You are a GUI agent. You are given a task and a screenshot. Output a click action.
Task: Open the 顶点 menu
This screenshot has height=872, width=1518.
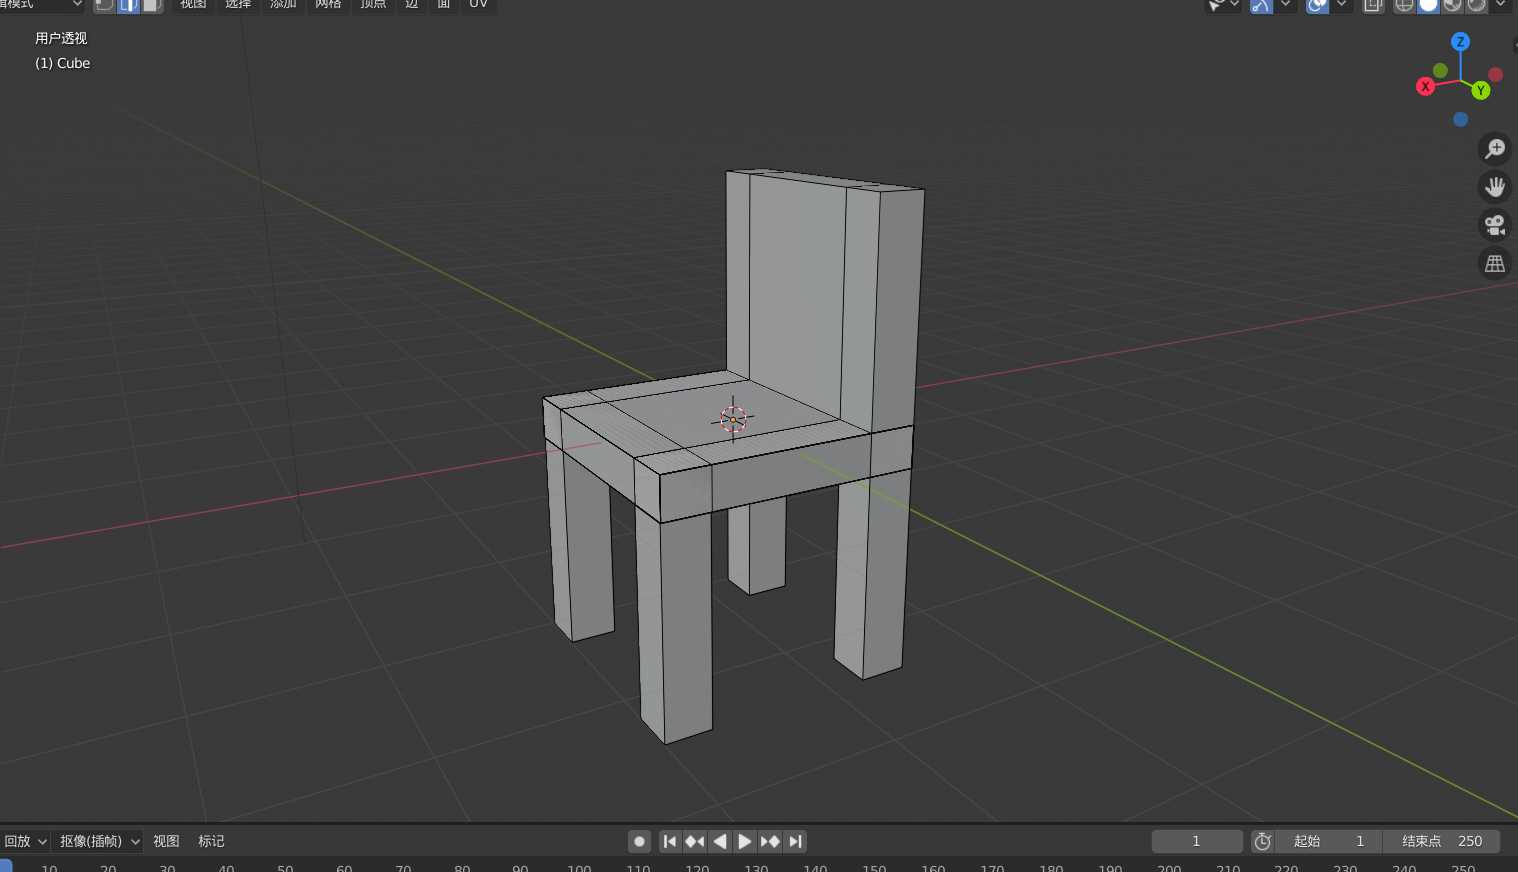pyautogui.click(x=373, y=4)
